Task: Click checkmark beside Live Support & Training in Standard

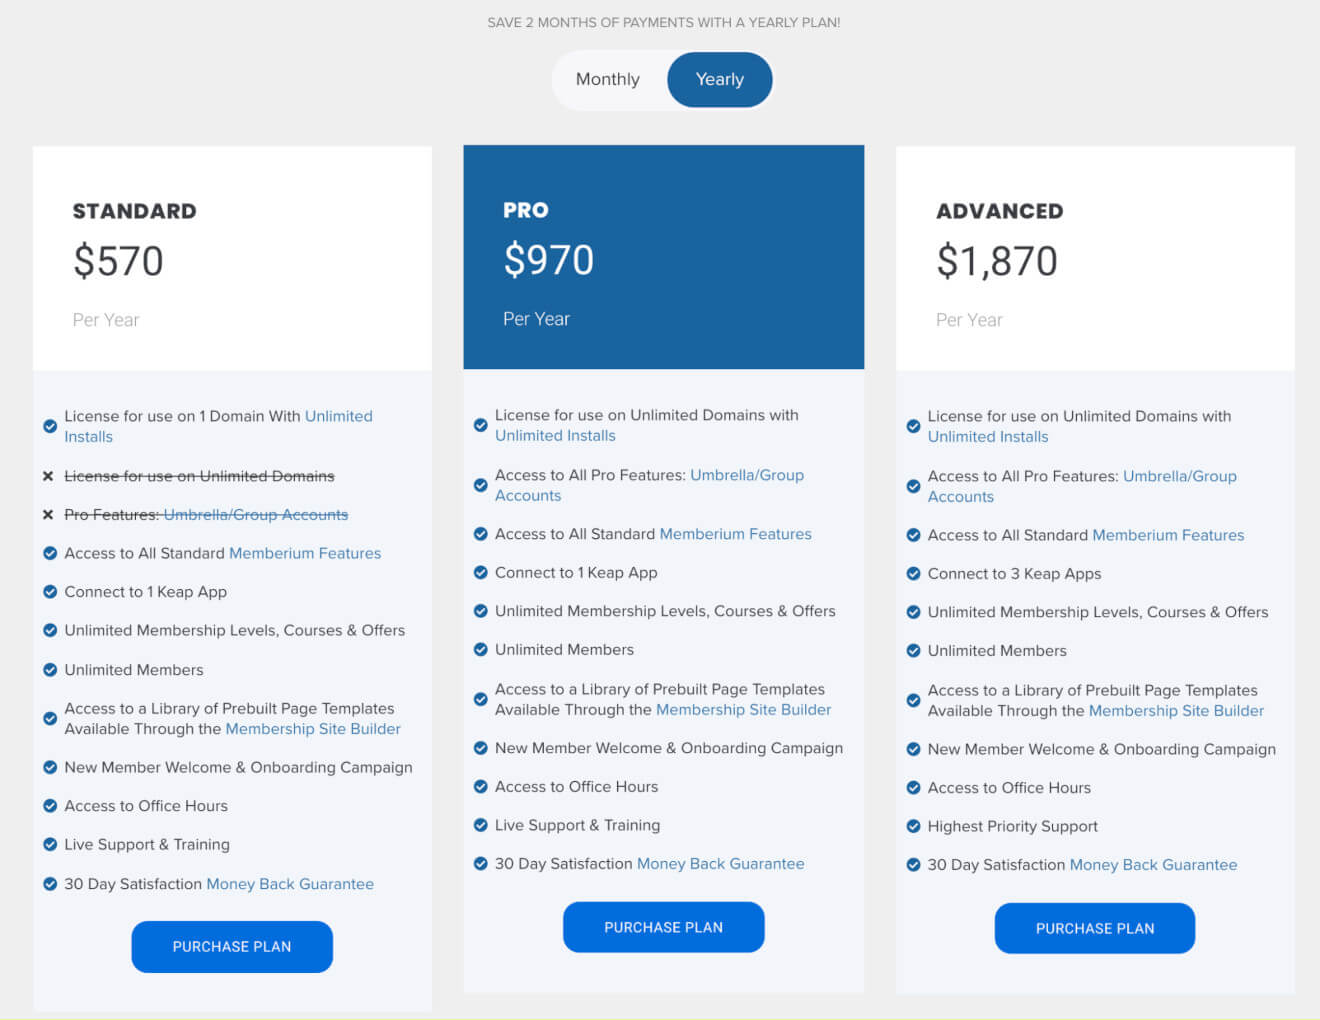Action: click(50, 844)
